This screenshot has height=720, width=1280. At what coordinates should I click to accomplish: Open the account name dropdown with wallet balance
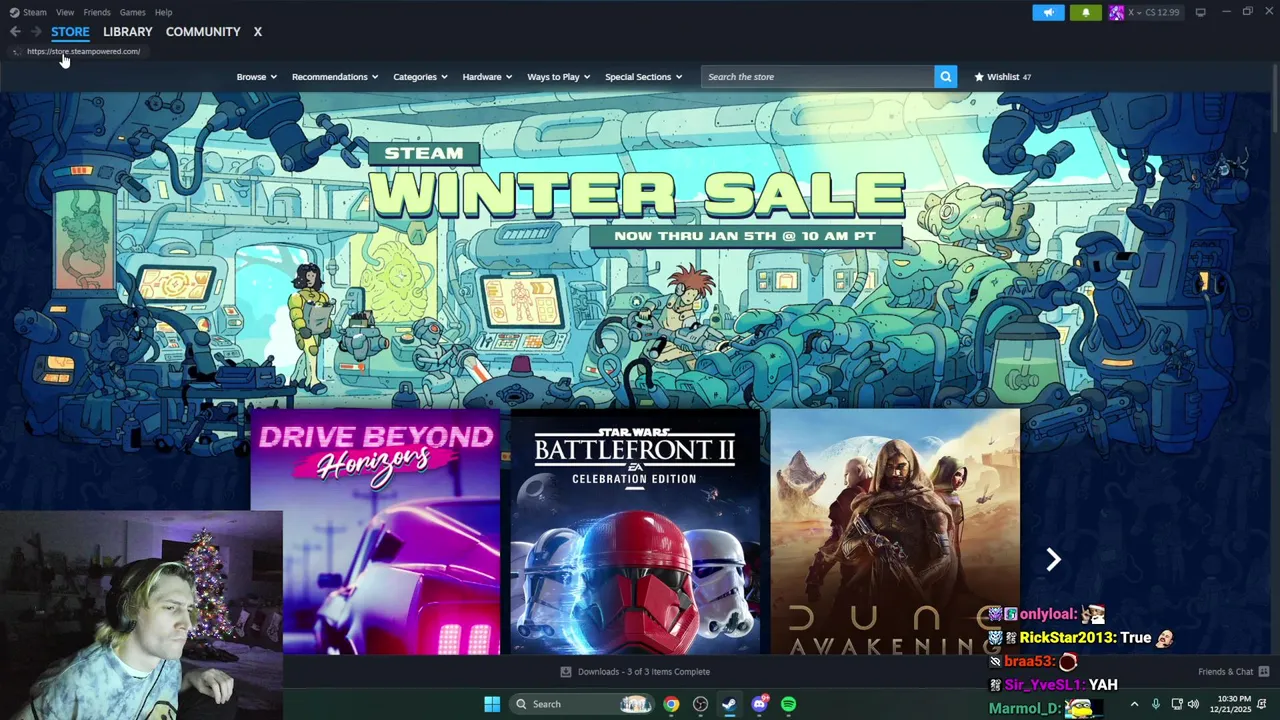coord(1153,12)
